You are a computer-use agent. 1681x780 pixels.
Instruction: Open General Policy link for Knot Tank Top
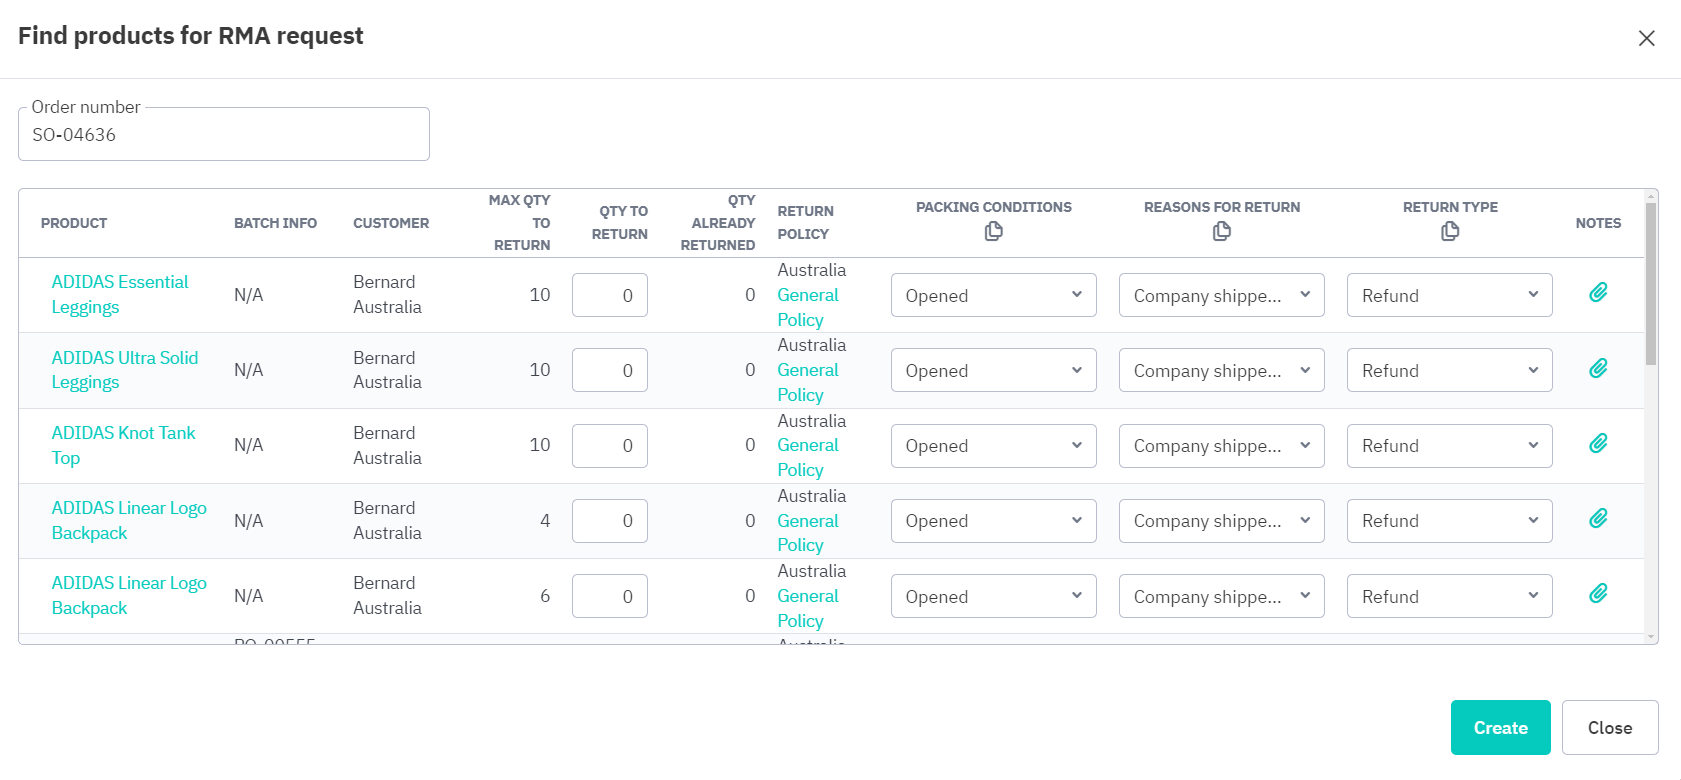pos(807,457)
